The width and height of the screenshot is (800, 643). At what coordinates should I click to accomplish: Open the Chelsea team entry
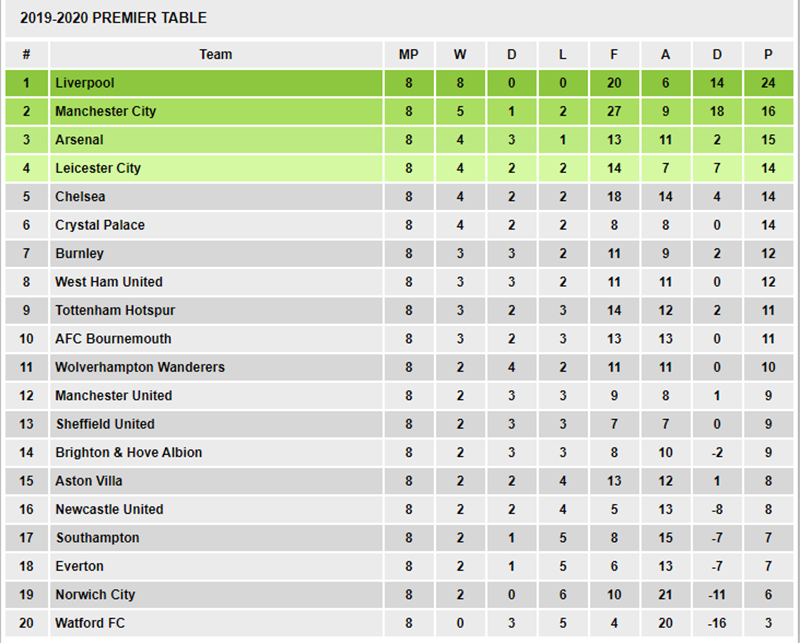pyautogui.click(x=80, y=197)
